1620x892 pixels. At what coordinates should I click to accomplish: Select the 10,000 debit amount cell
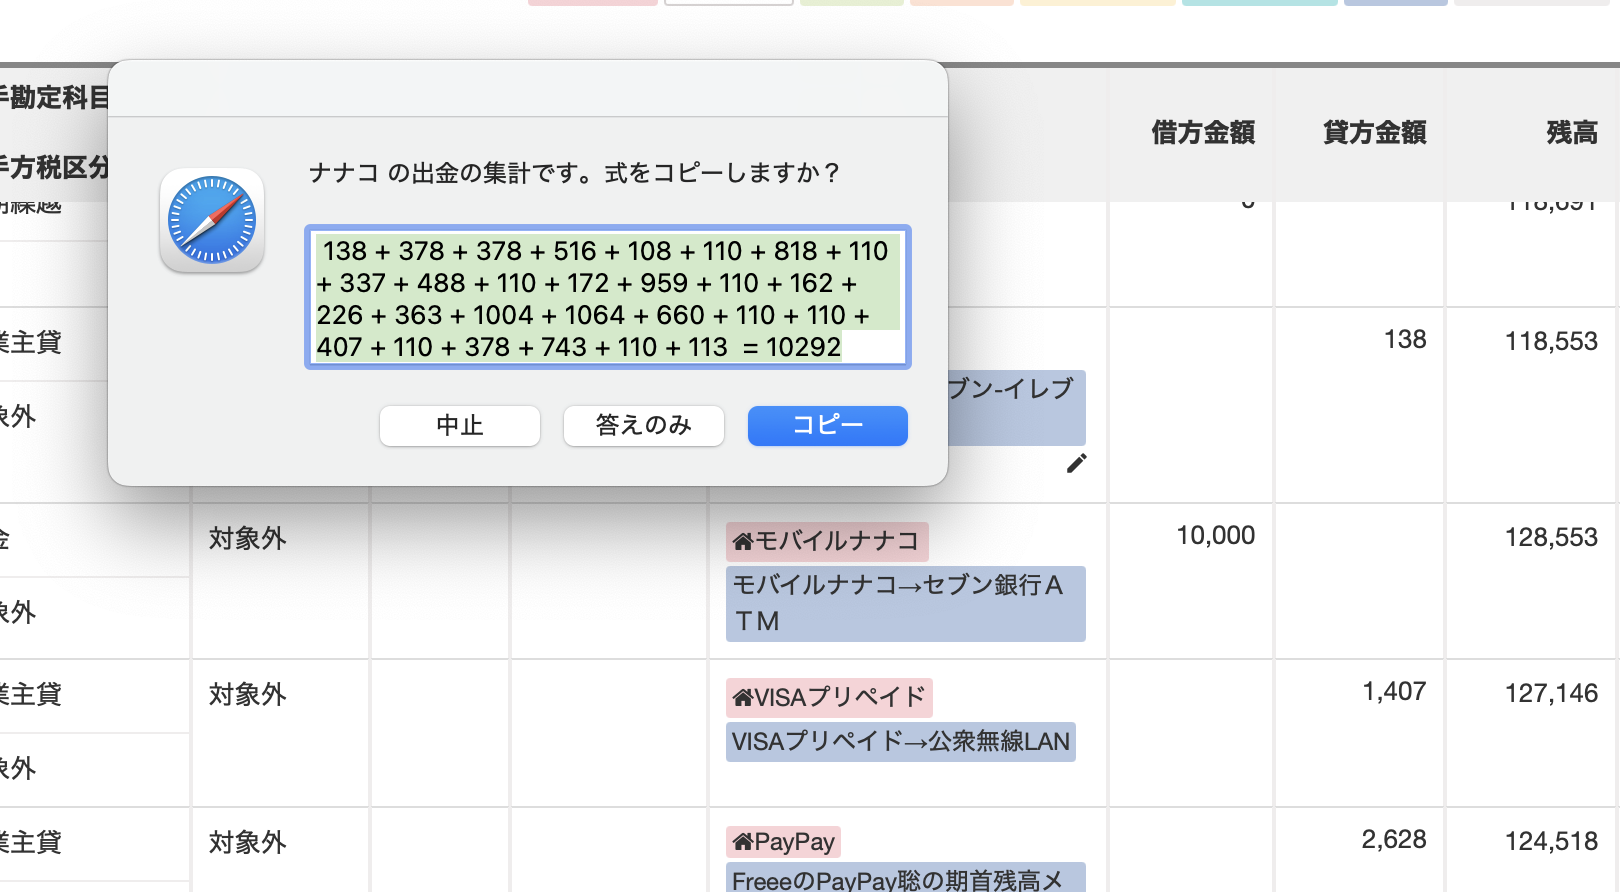[1215, 536]
